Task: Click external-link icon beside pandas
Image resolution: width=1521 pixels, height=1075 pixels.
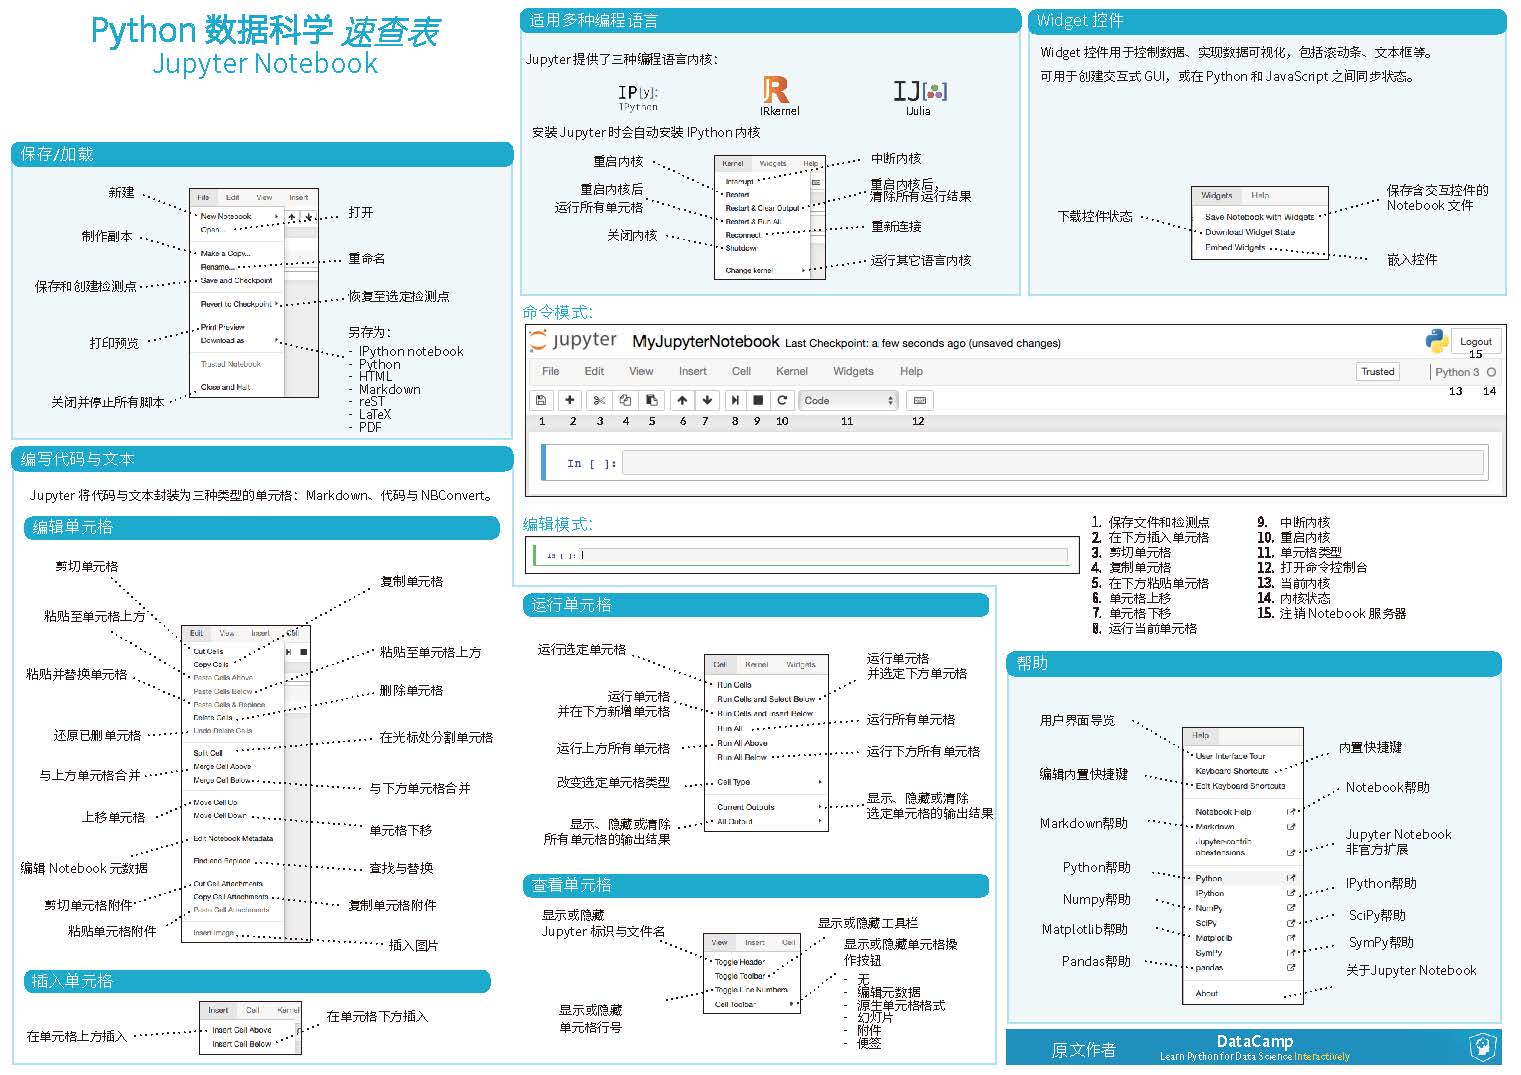Action: click(x=1291, y=968)
